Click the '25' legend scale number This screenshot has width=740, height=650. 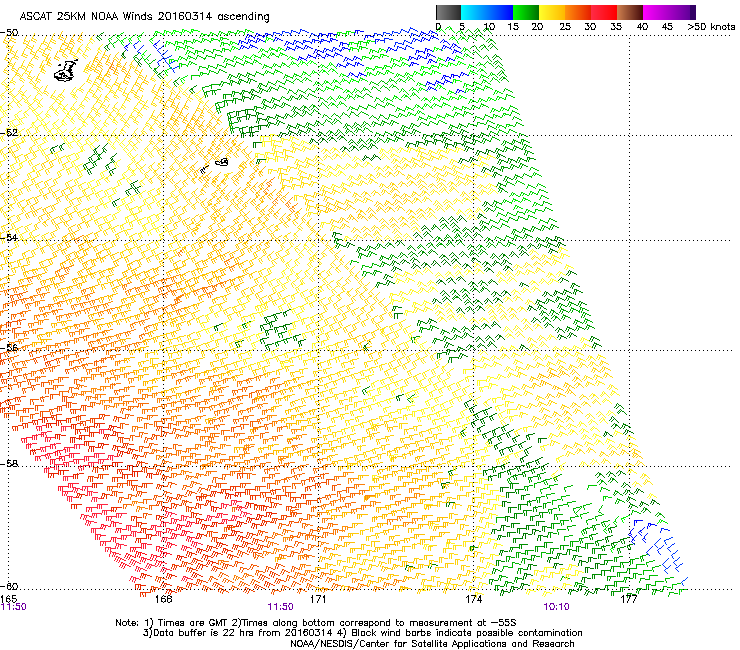tap(565, 27)
